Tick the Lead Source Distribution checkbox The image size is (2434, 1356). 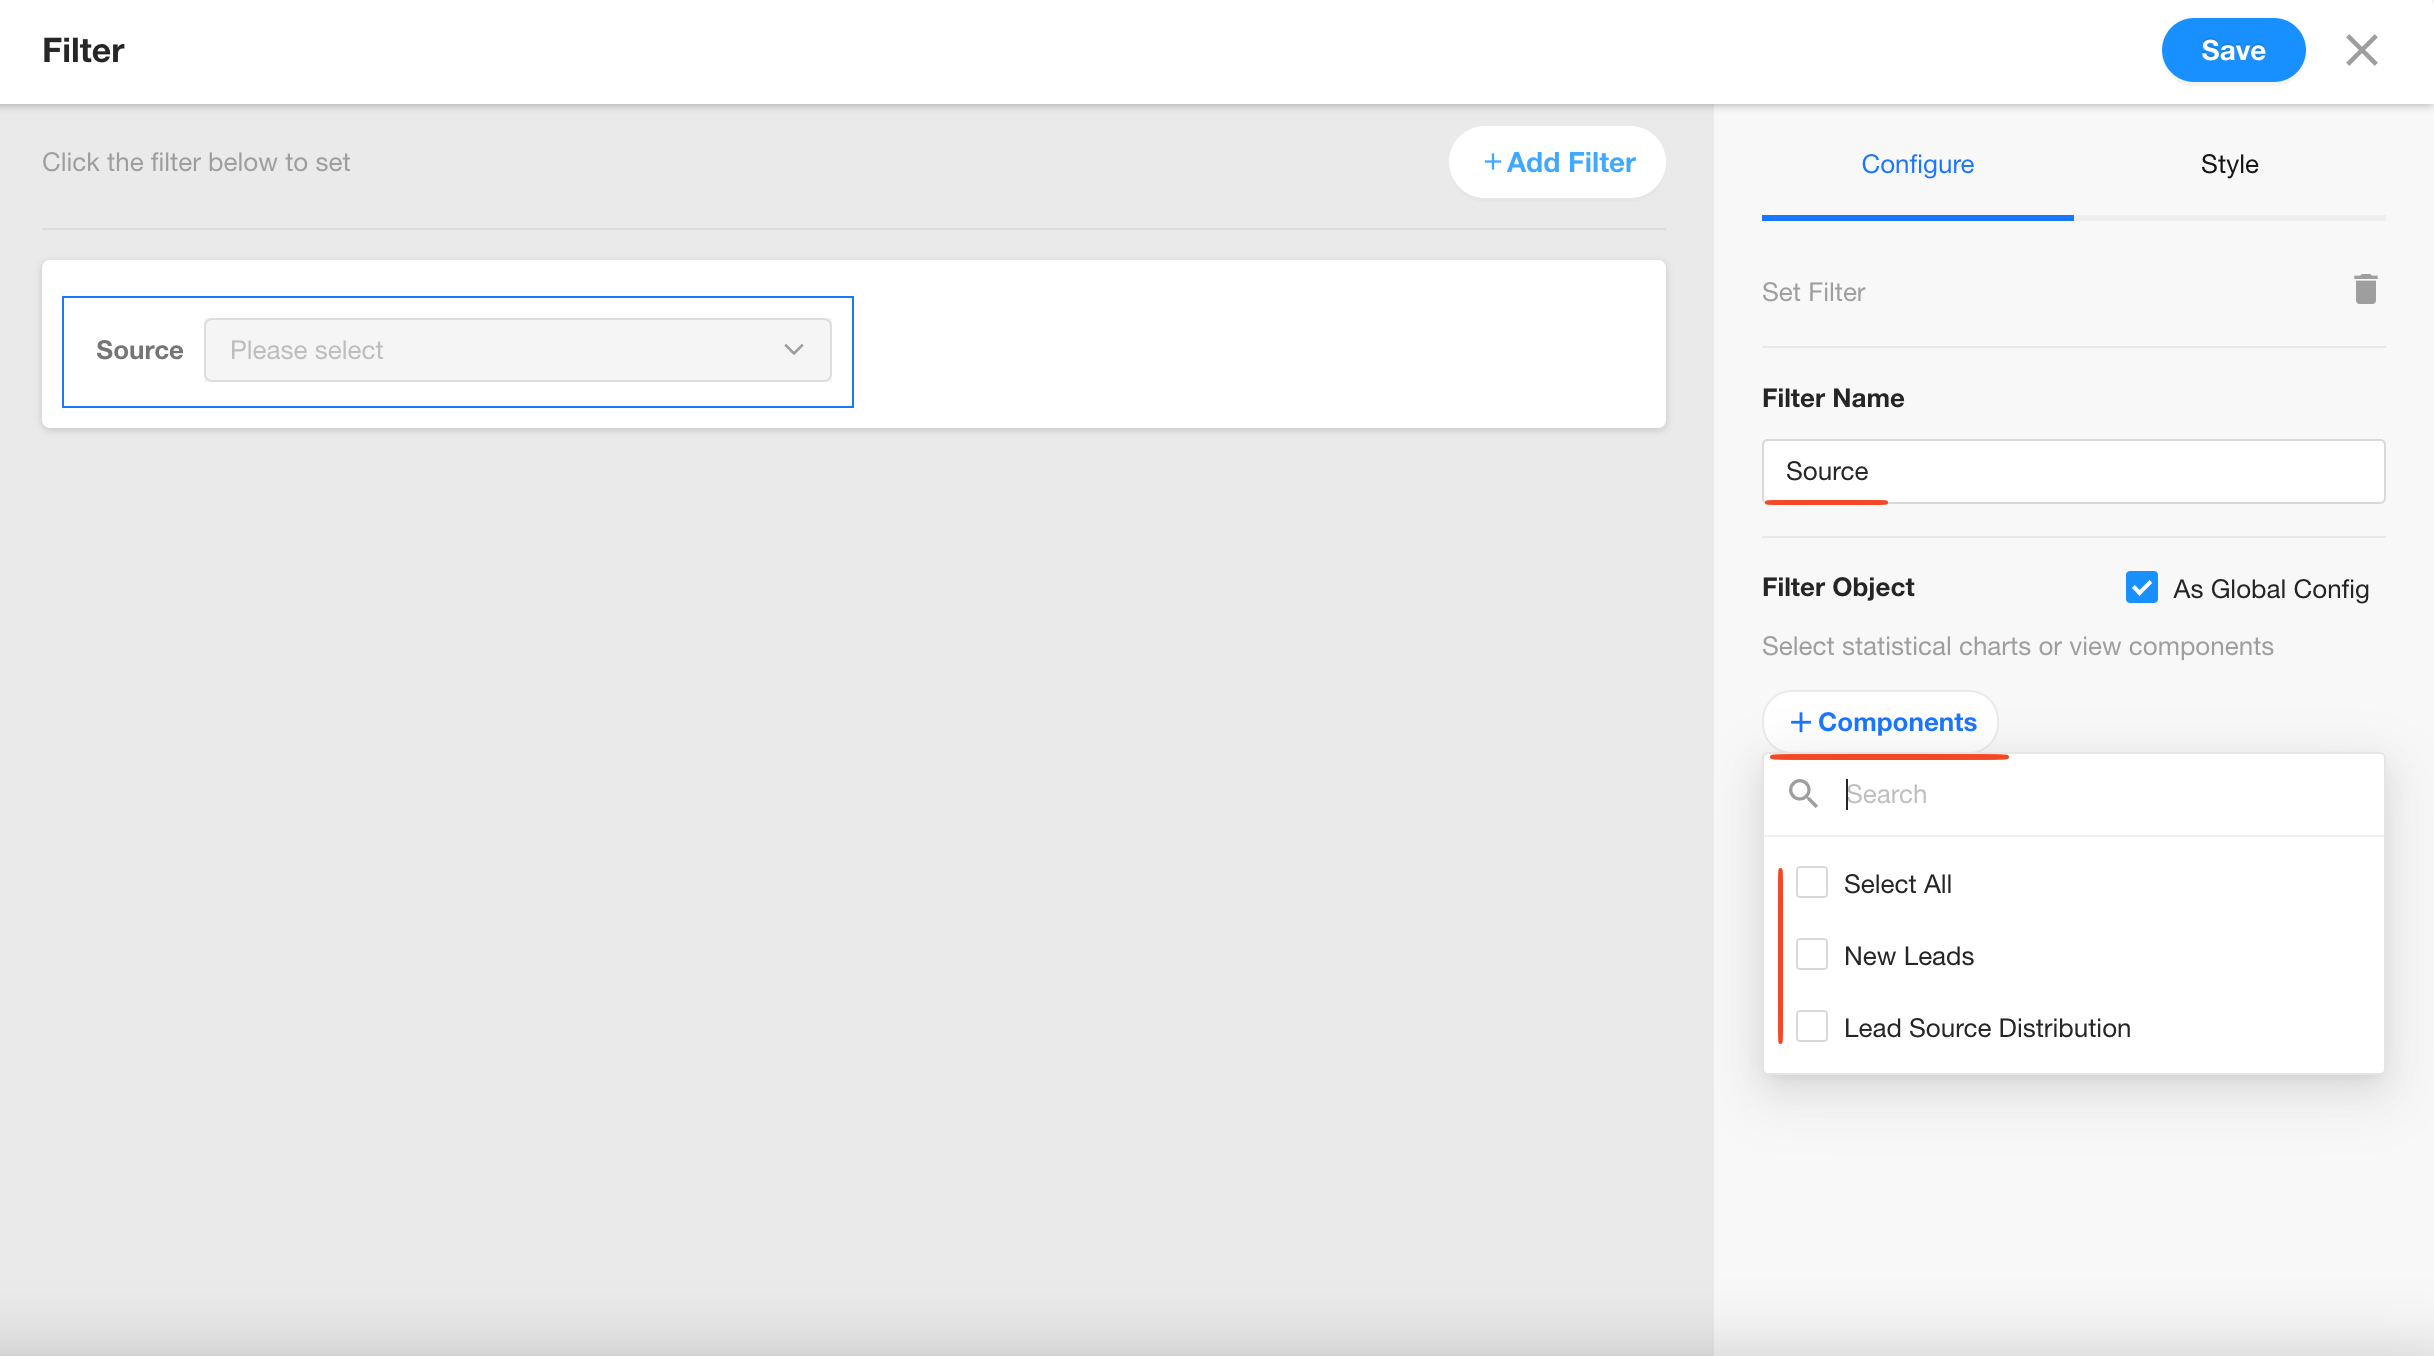click(1812, 1027)
